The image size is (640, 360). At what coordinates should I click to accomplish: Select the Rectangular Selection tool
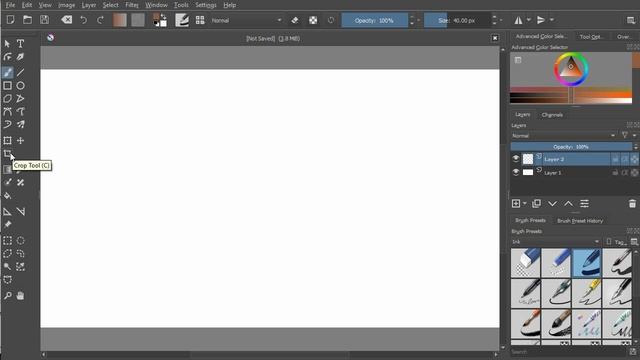coord(7,241)
